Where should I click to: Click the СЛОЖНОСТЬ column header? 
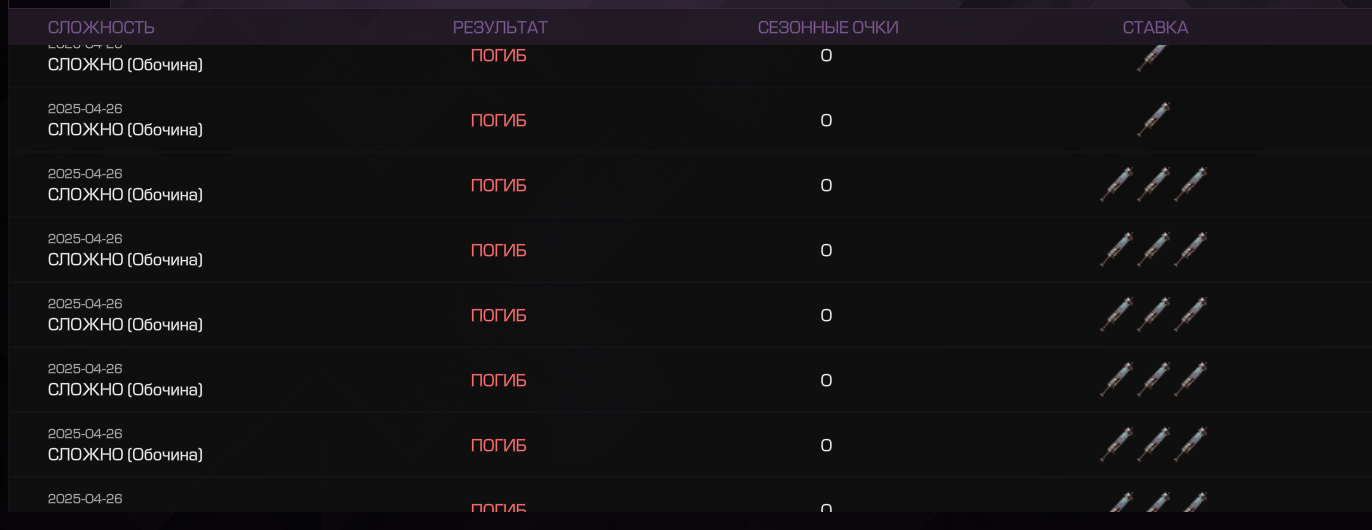pyautogui.click(x=101, y=27)
